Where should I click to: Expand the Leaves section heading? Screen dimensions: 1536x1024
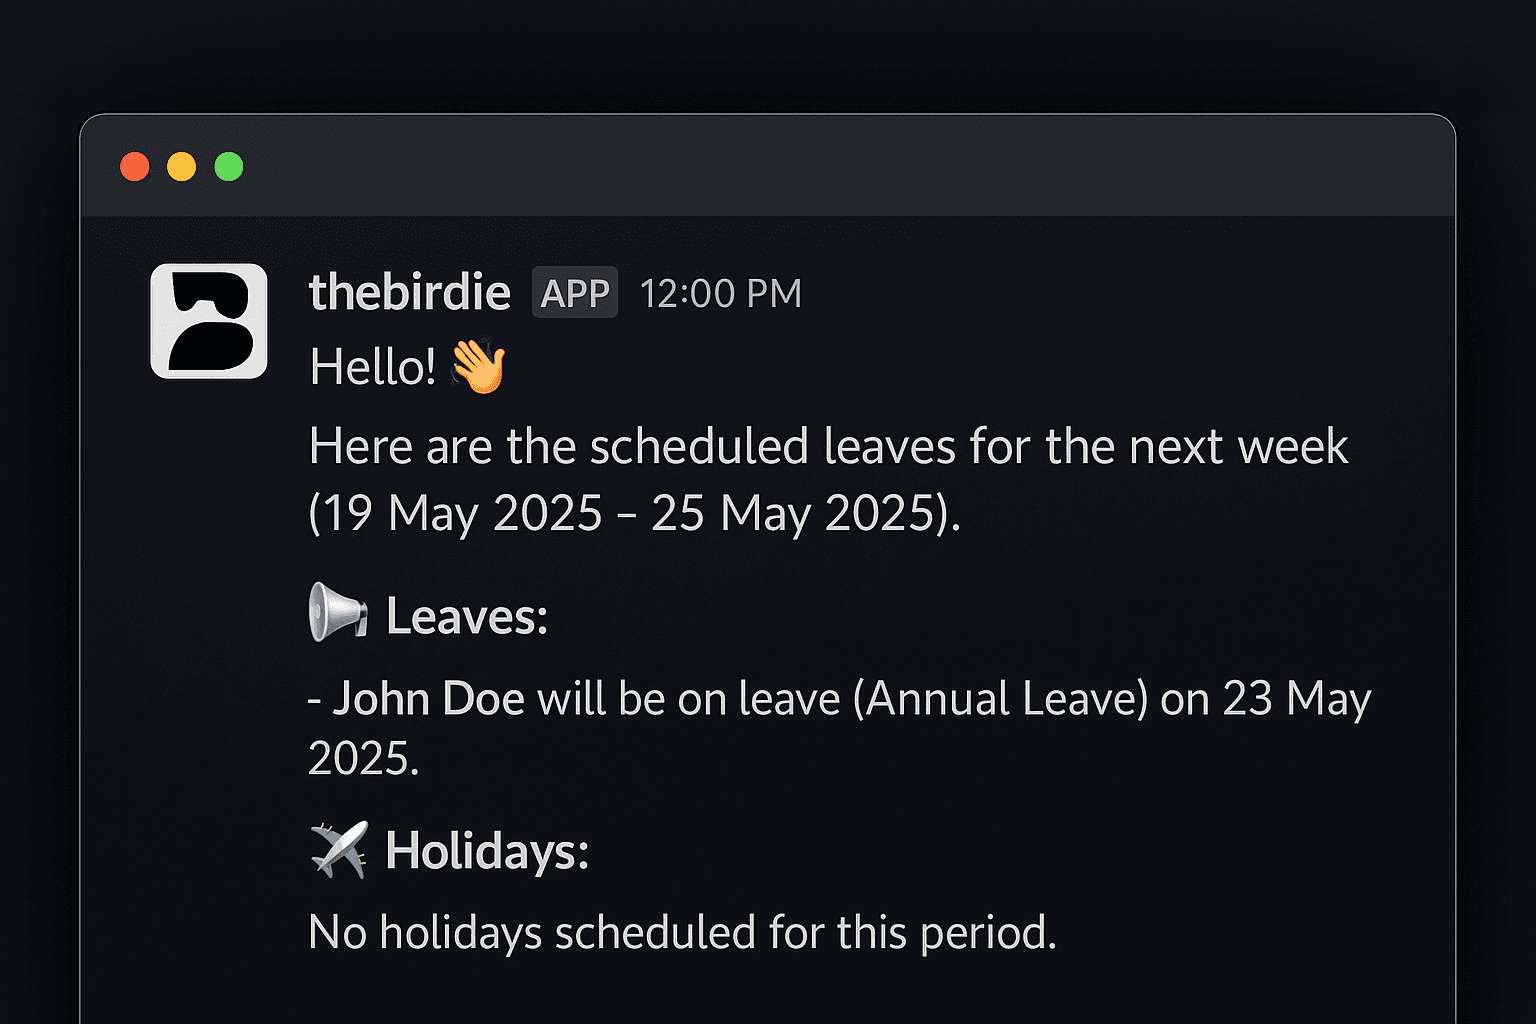[x=466, y=615]
